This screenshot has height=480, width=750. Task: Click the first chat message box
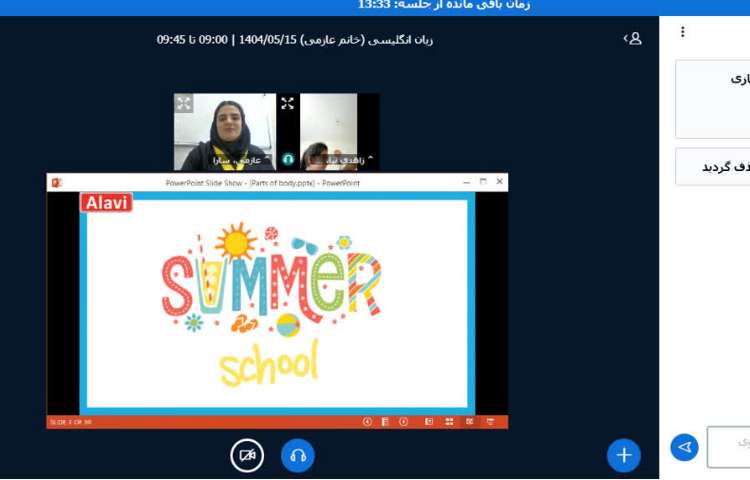click(712, 98)
